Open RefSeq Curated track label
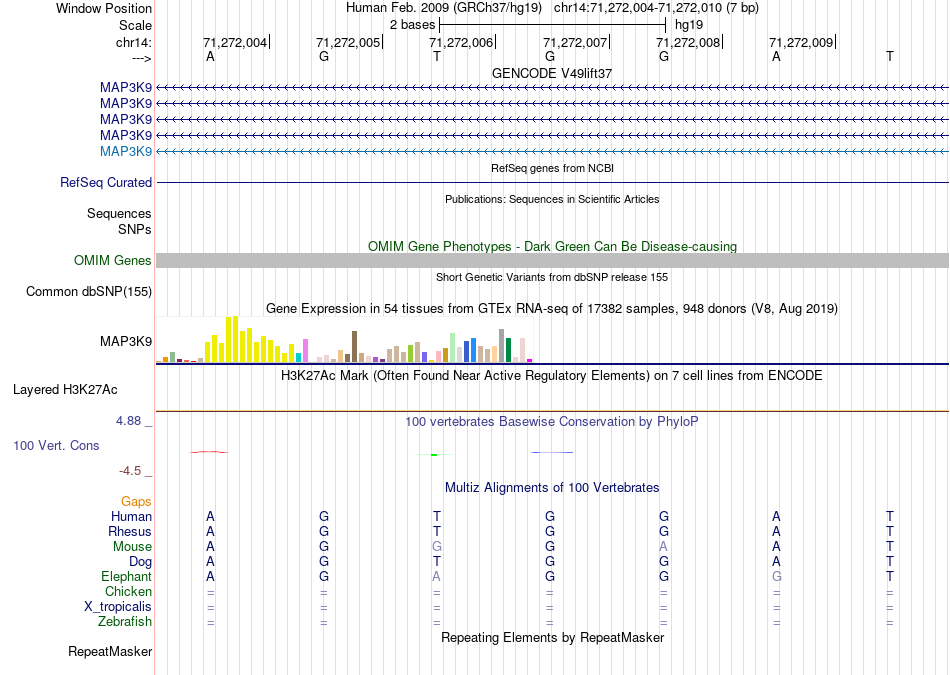 (106, 182)
